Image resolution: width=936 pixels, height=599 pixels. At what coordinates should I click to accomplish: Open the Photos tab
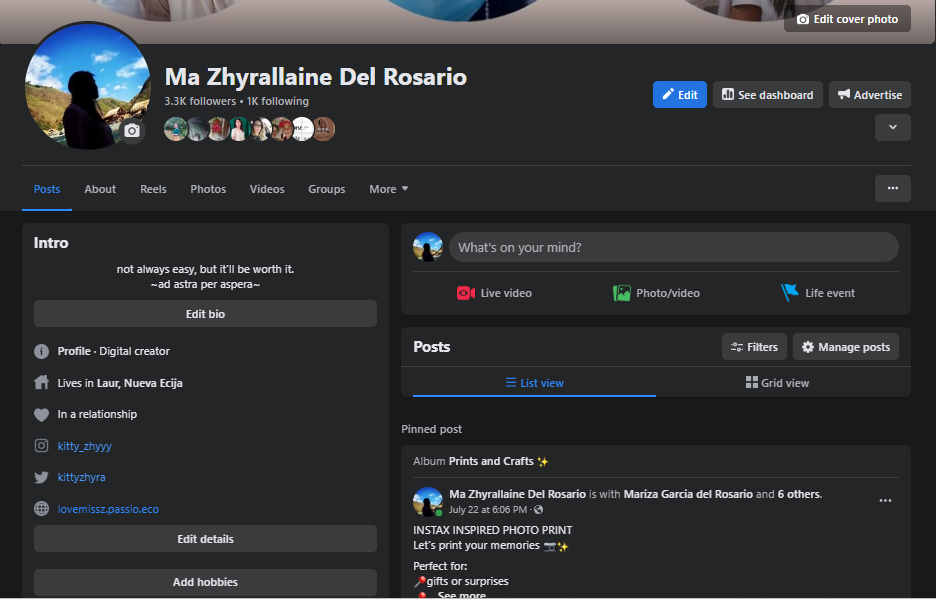pos(208,189)
